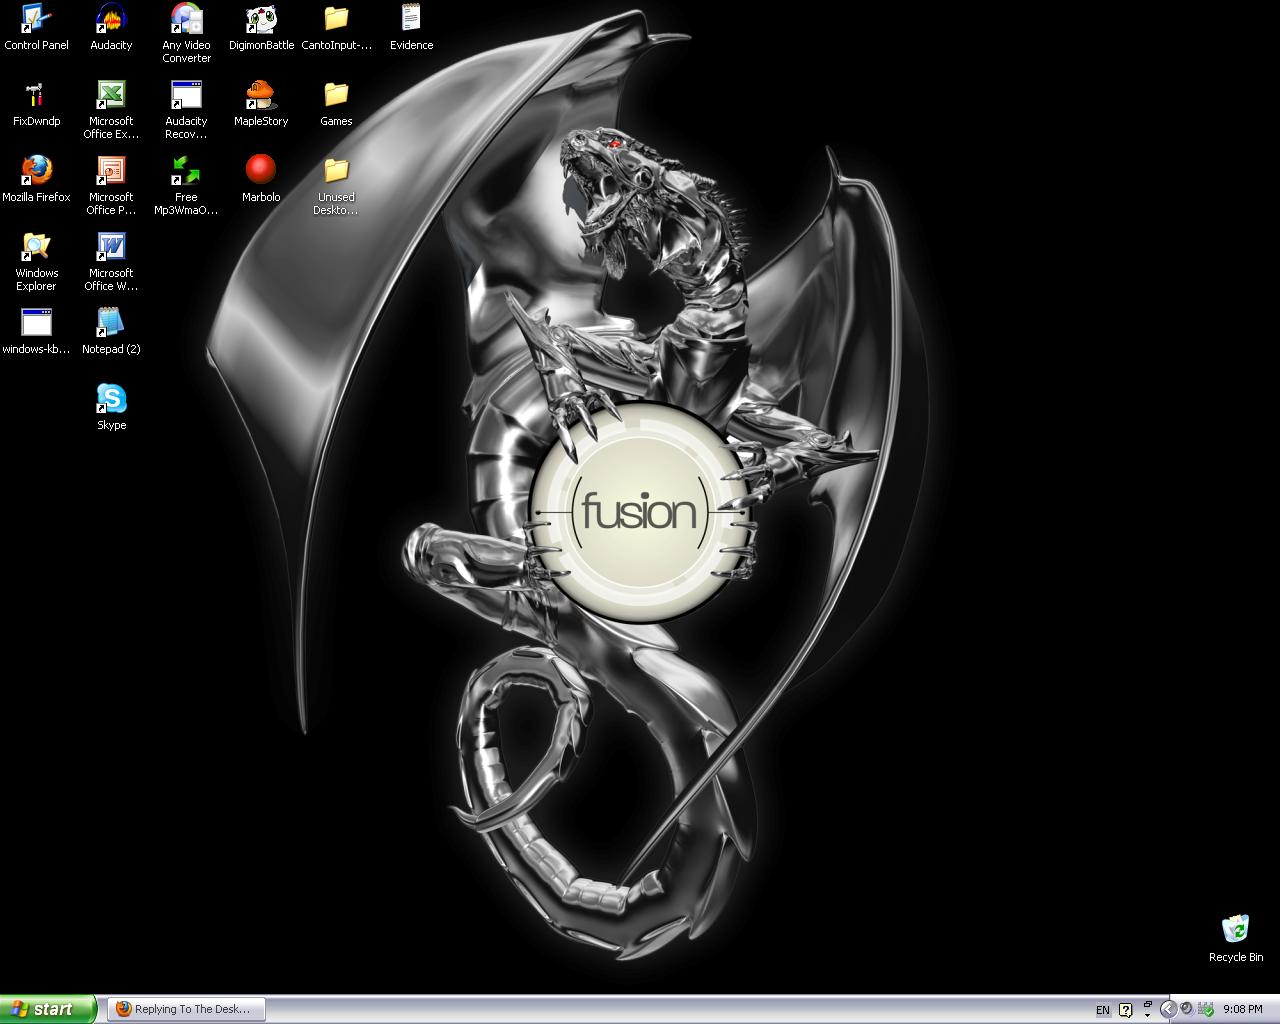Image resolution: width=1280 pixels, height=1024 pixels.
Task: Open Microsoft Office PowerPoint shortcut
Action: click(111, 186)
